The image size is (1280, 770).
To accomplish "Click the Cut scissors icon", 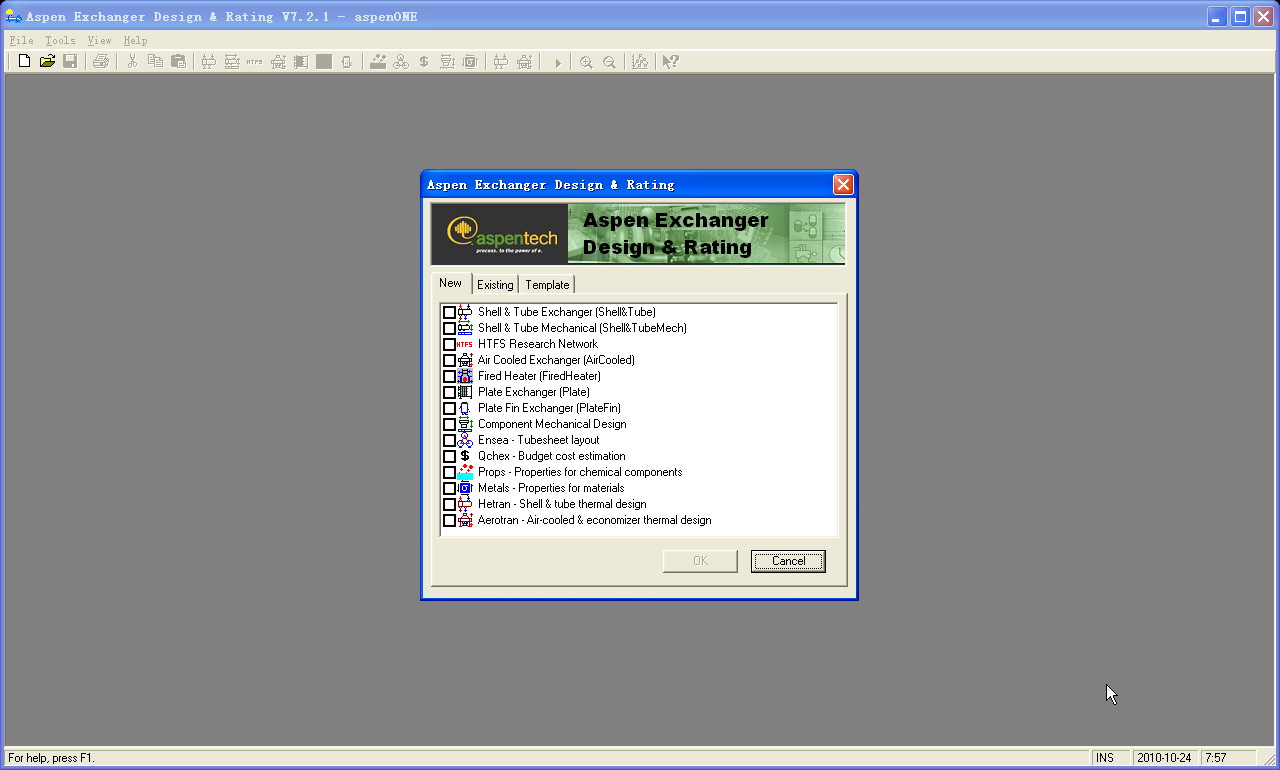I will coord(132,62).
